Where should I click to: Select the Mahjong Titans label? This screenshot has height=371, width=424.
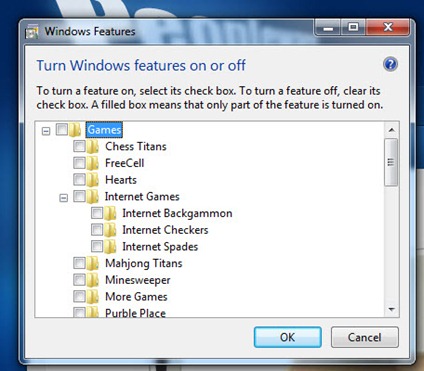144,263
